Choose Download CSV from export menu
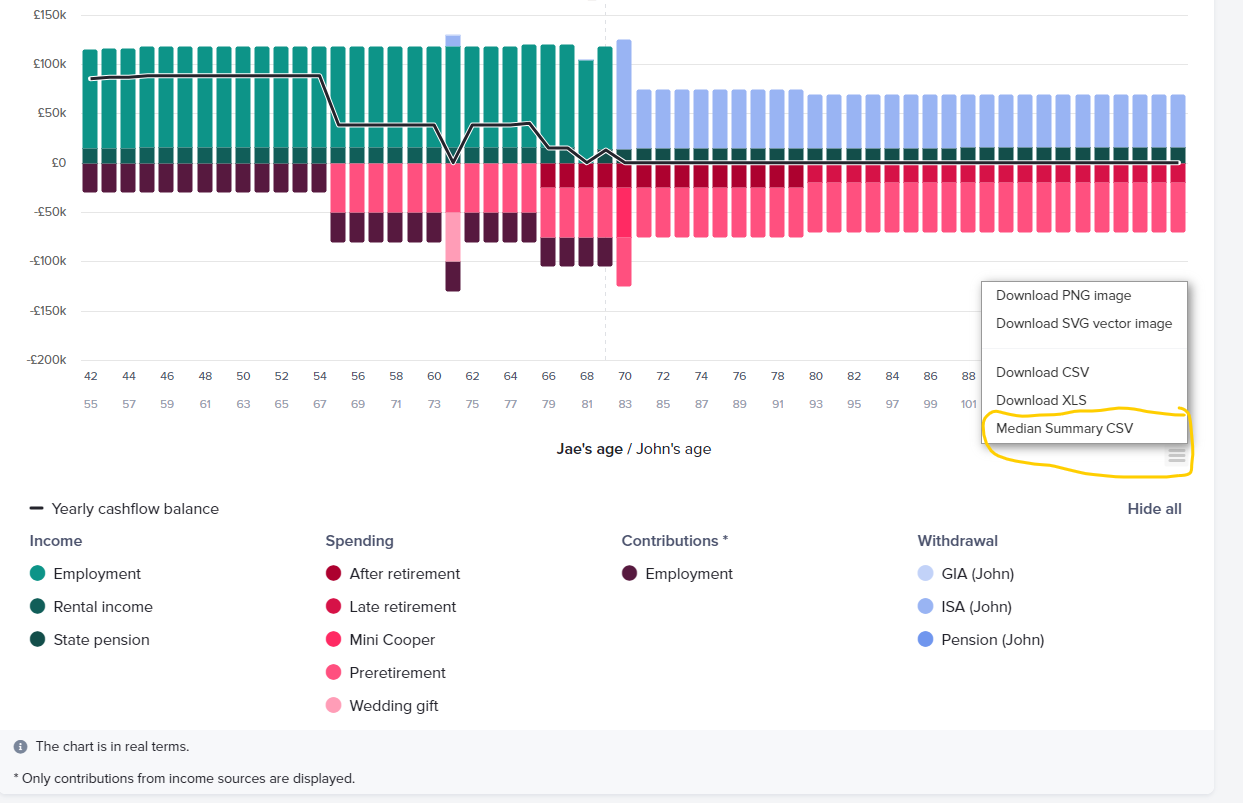1243x803 pixels. [x=1042, y=372]
